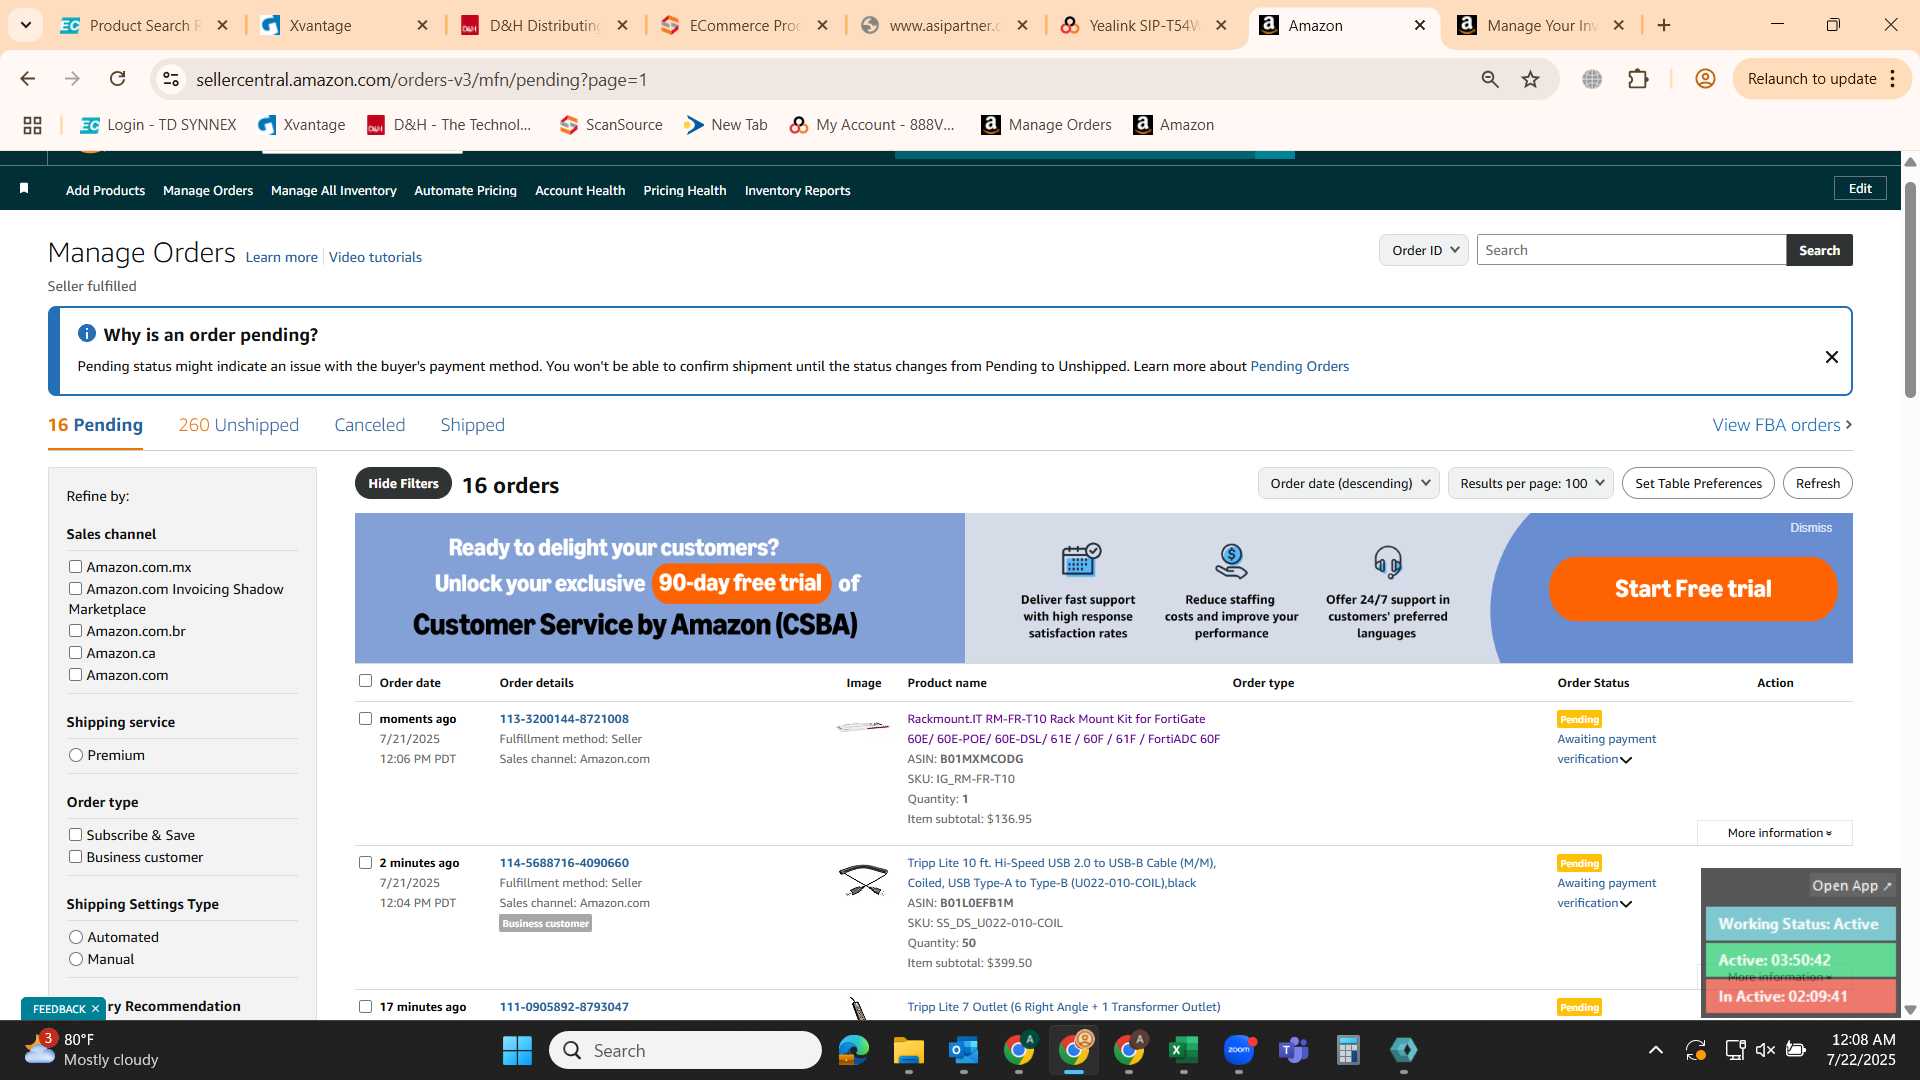Open the tab search dropdown arrow

tap(25, 25)
